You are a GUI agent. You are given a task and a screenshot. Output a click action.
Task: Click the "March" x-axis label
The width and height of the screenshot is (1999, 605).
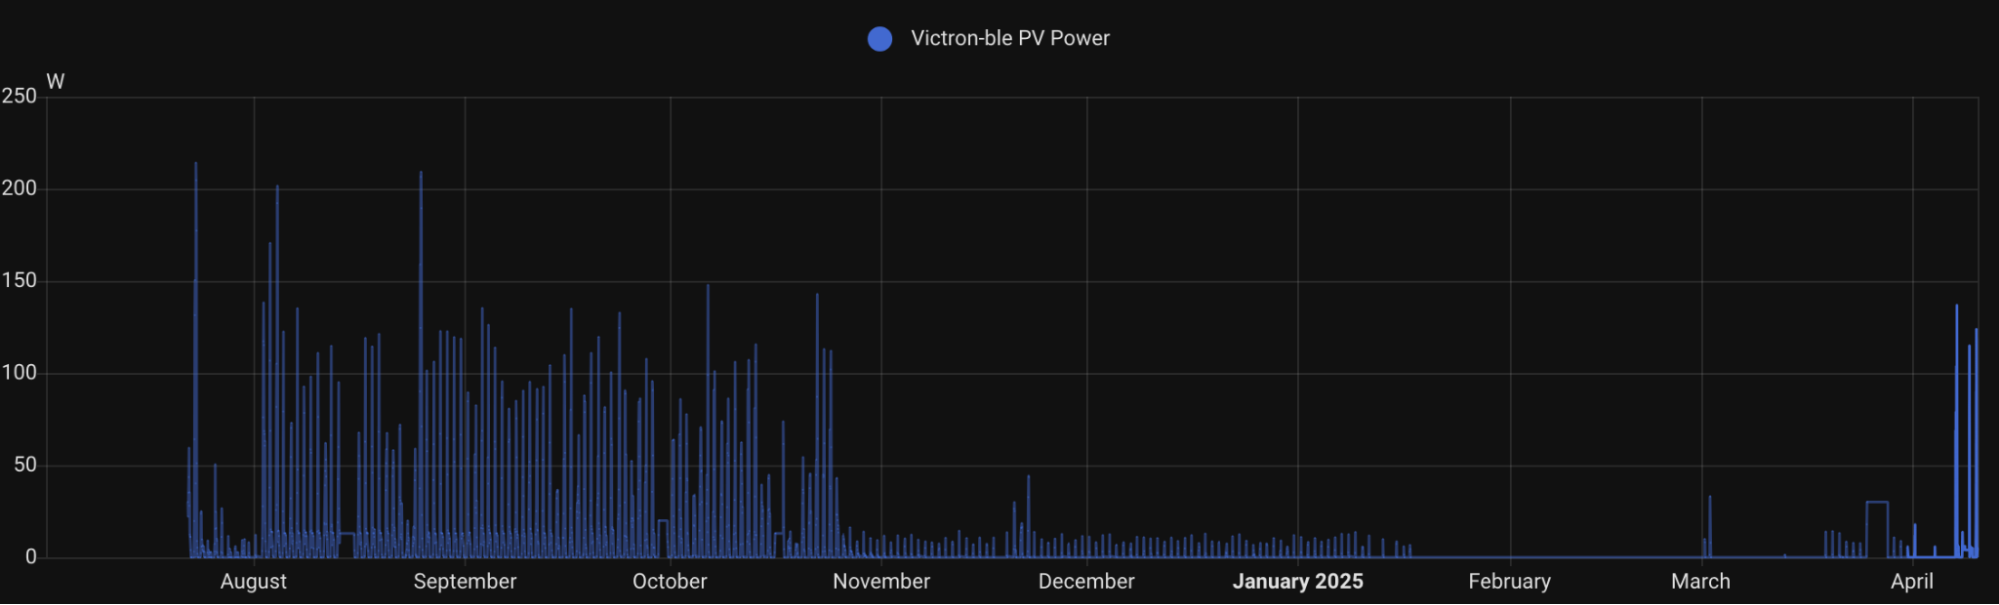click(x=1701, y=582)
